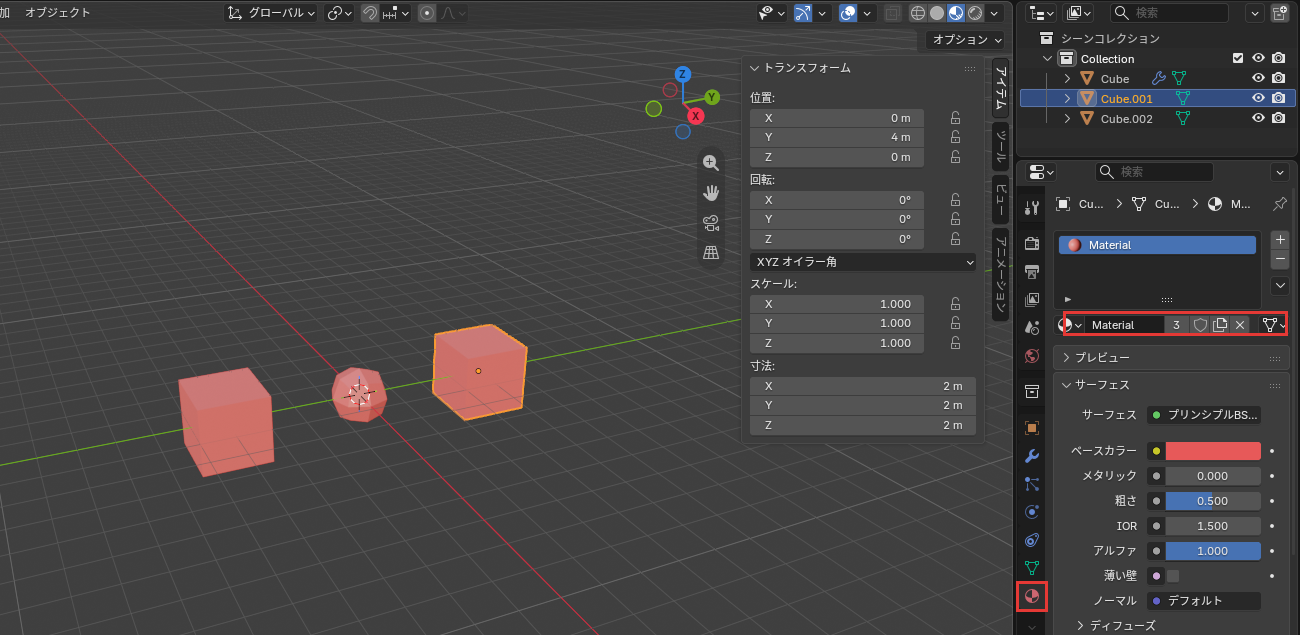Viewport: 1300px width, 635px height.
Task: Click the viewport pan hand icon
Action: [711, 193]
